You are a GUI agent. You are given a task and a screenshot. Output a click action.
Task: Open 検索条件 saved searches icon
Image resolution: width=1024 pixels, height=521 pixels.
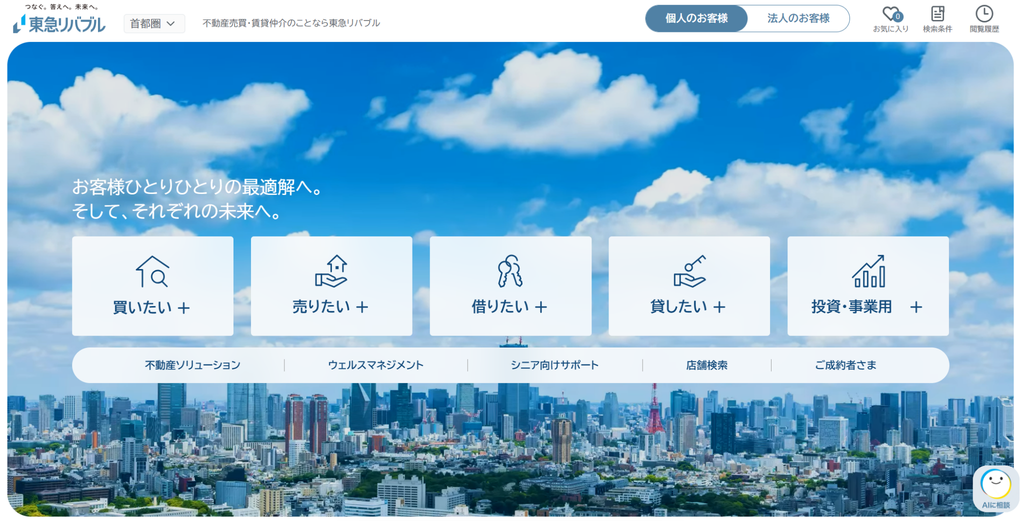937,20
